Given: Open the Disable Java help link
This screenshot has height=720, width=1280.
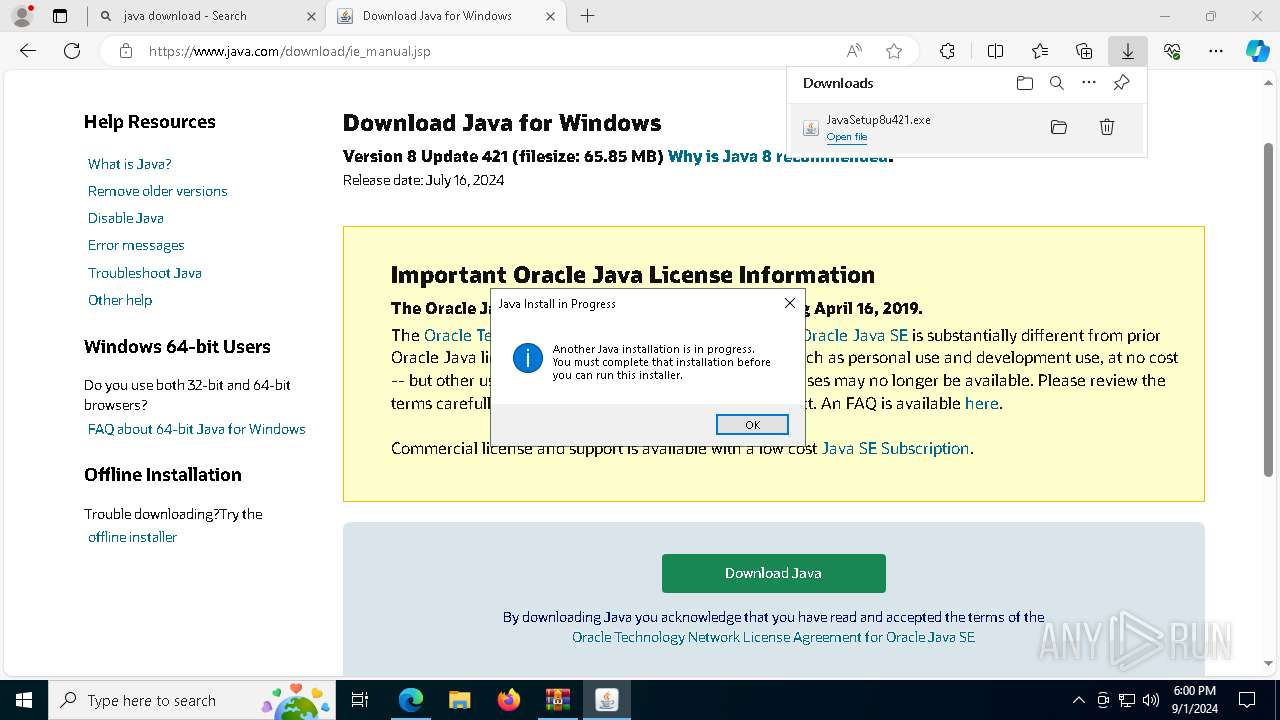Looking at the screenshot, I should [x=126, y=218].
